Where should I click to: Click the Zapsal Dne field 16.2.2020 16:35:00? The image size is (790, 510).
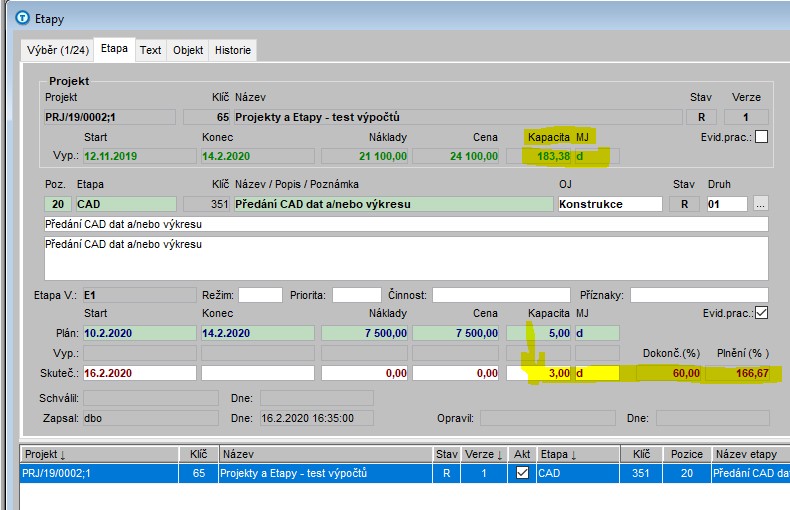click(316, 418)
